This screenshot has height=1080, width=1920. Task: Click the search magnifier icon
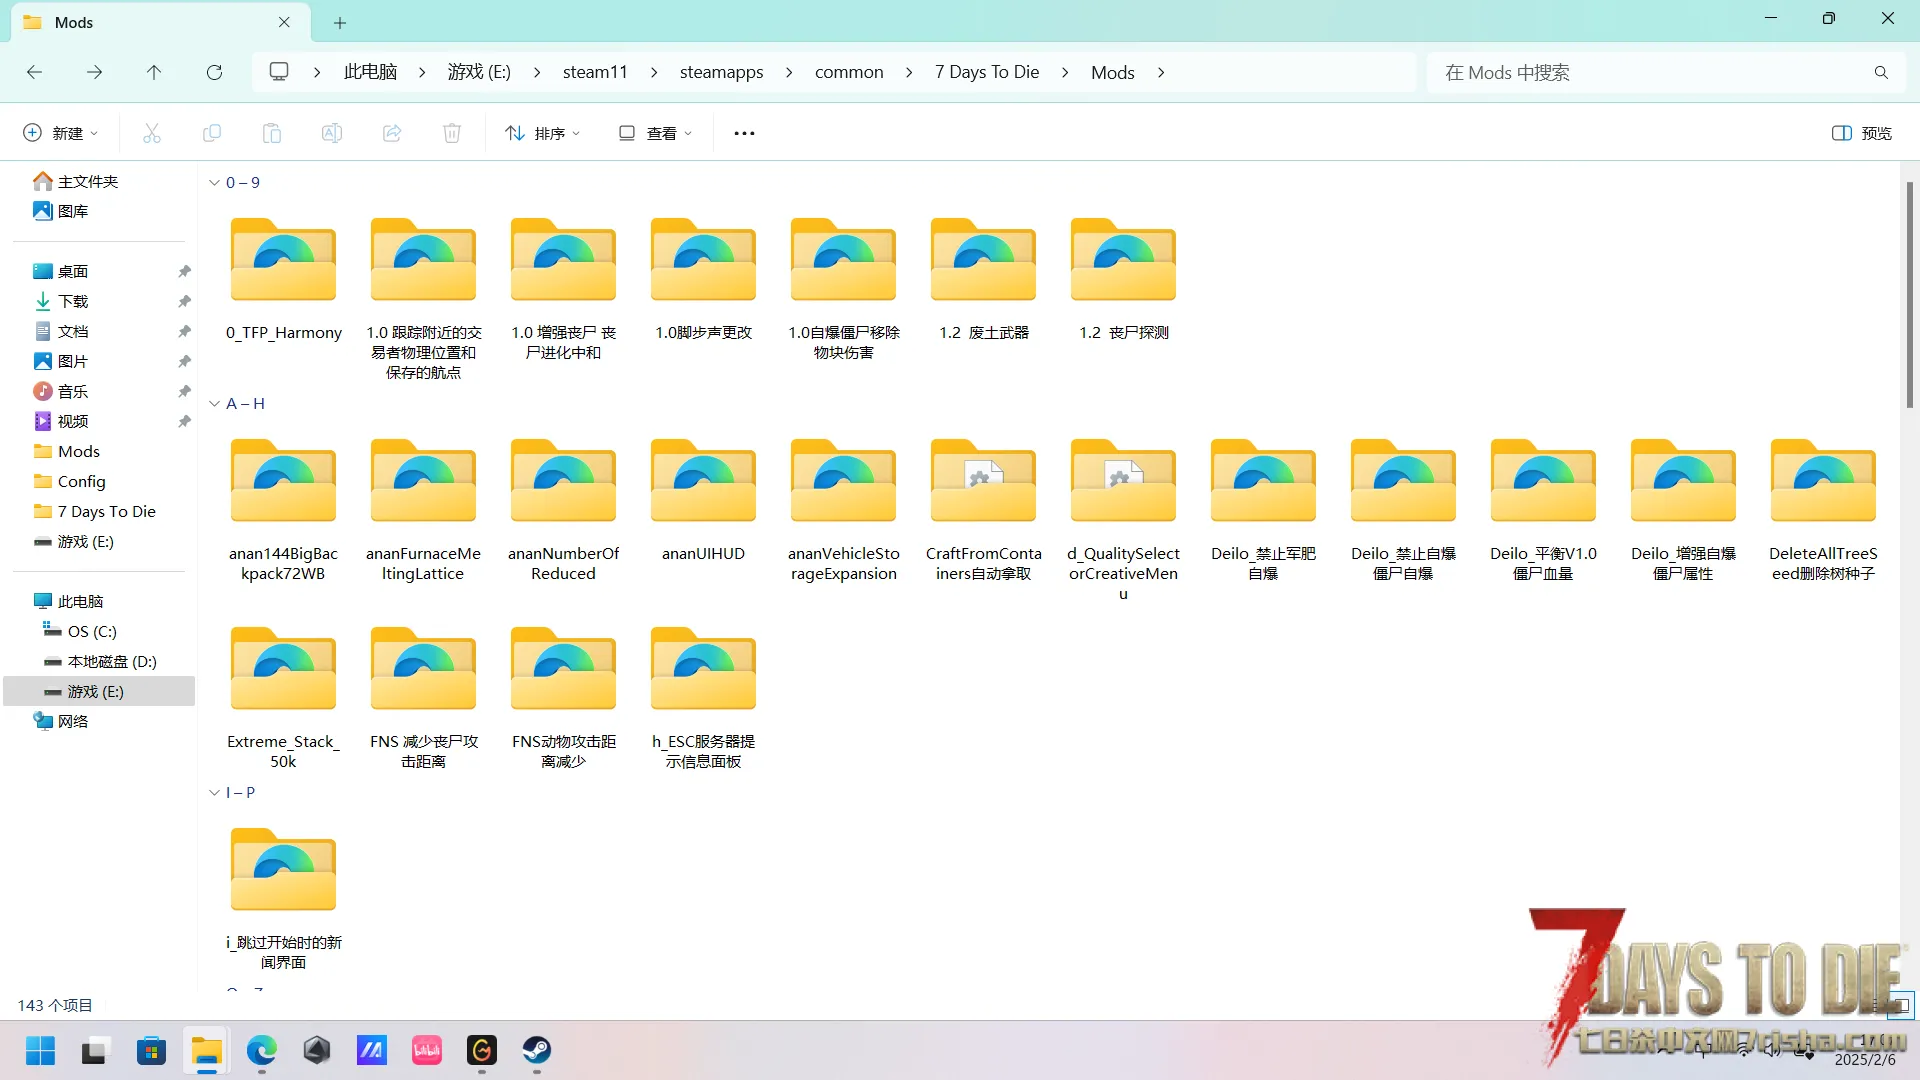pos(1881,72)
